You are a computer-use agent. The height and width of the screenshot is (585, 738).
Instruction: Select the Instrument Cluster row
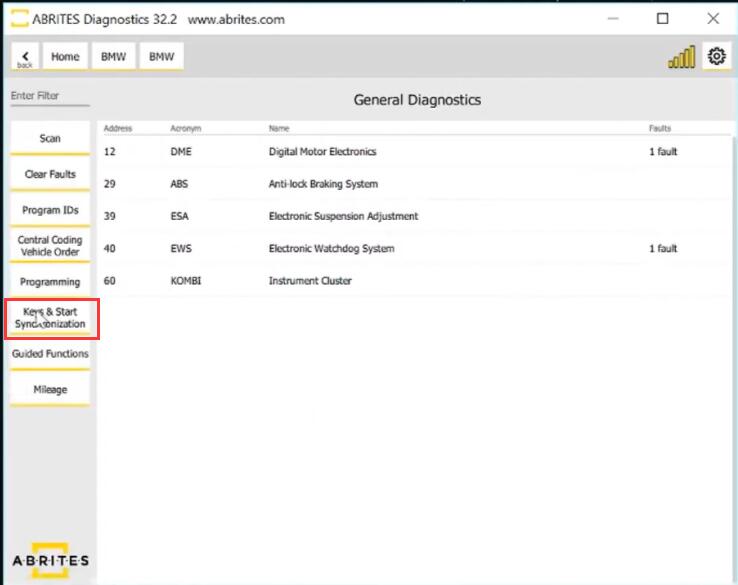coord(415,281)
